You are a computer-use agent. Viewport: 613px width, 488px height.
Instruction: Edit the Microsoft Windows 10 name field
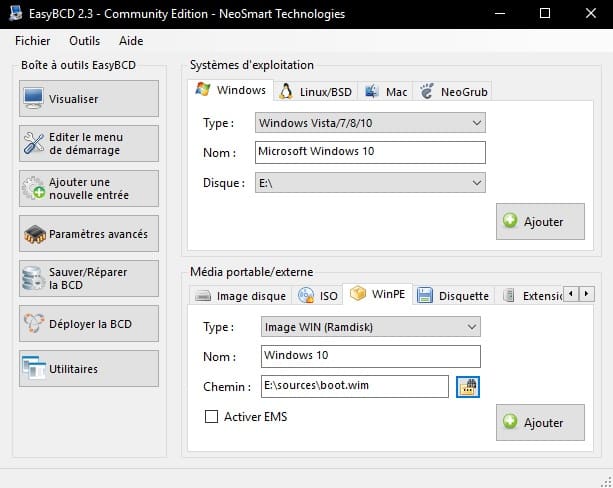point(370,152)
